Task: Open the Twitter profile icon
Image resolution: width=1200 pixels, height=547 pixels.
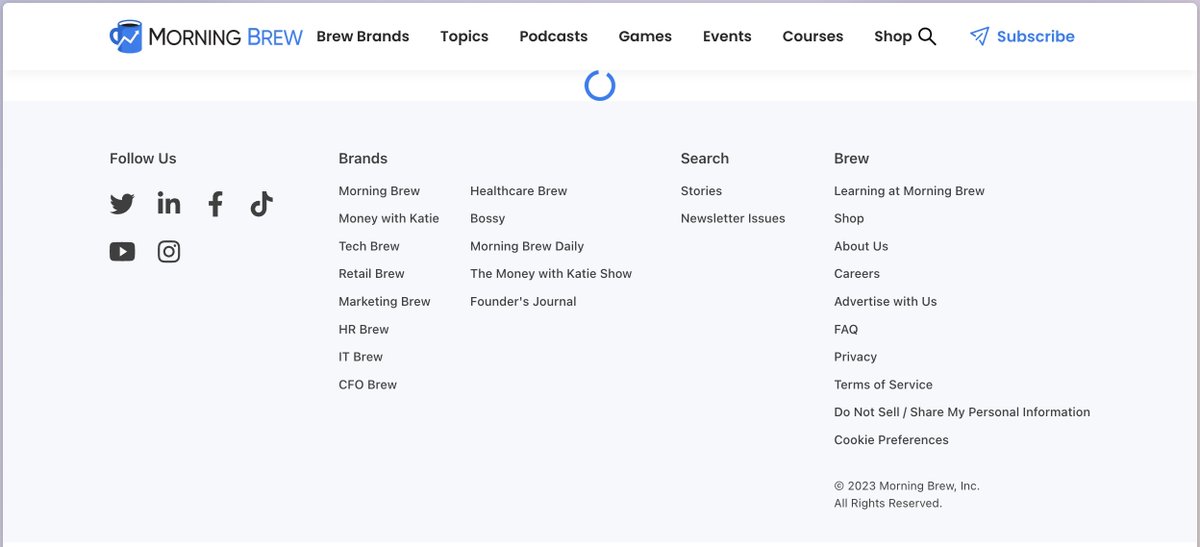Action: (122, 204)
